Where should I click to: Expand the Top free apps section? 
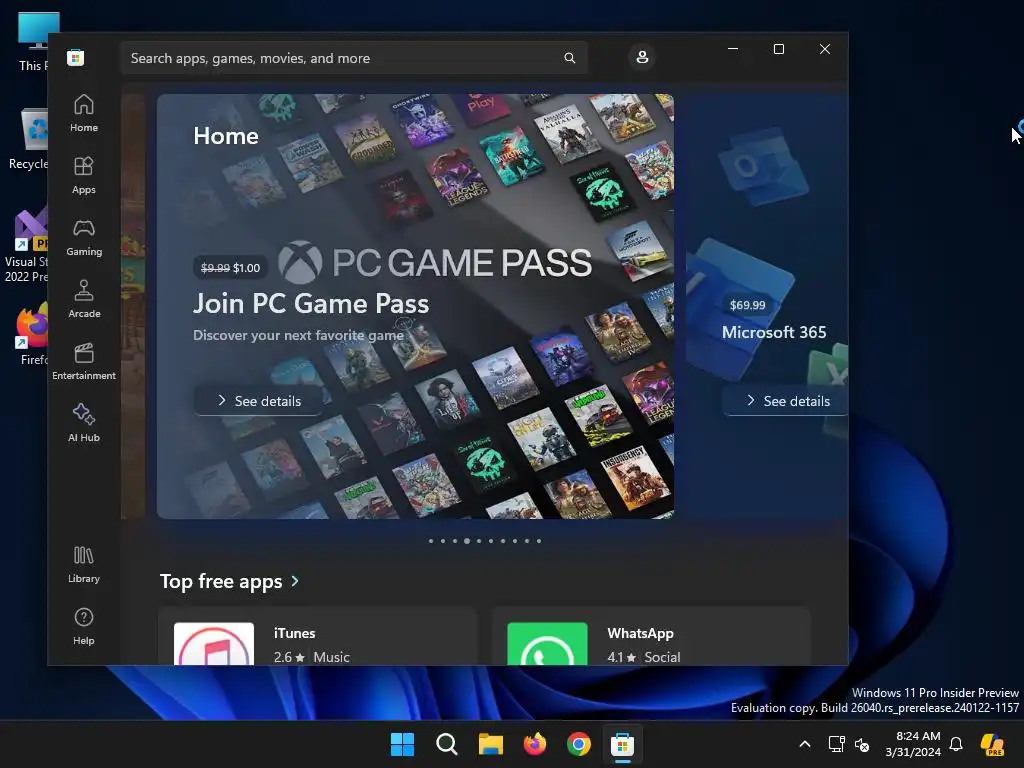230,581
